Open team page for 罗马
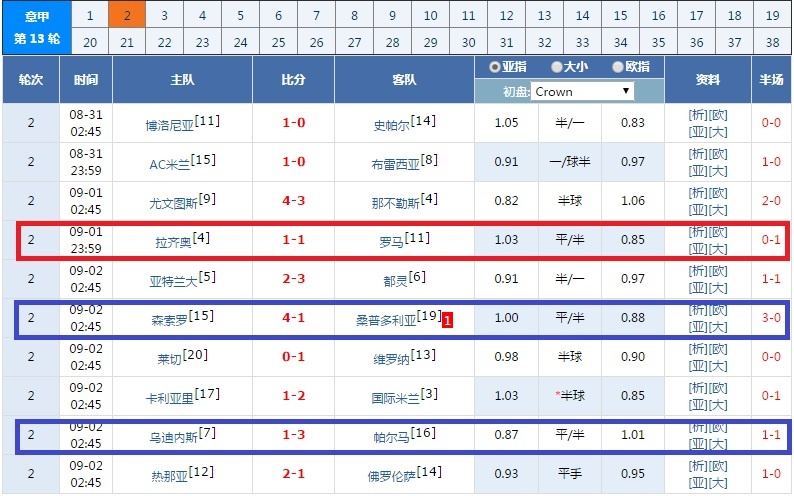This screenshot has height=496, width=794. pyautogui.click(x=391, y=242)
